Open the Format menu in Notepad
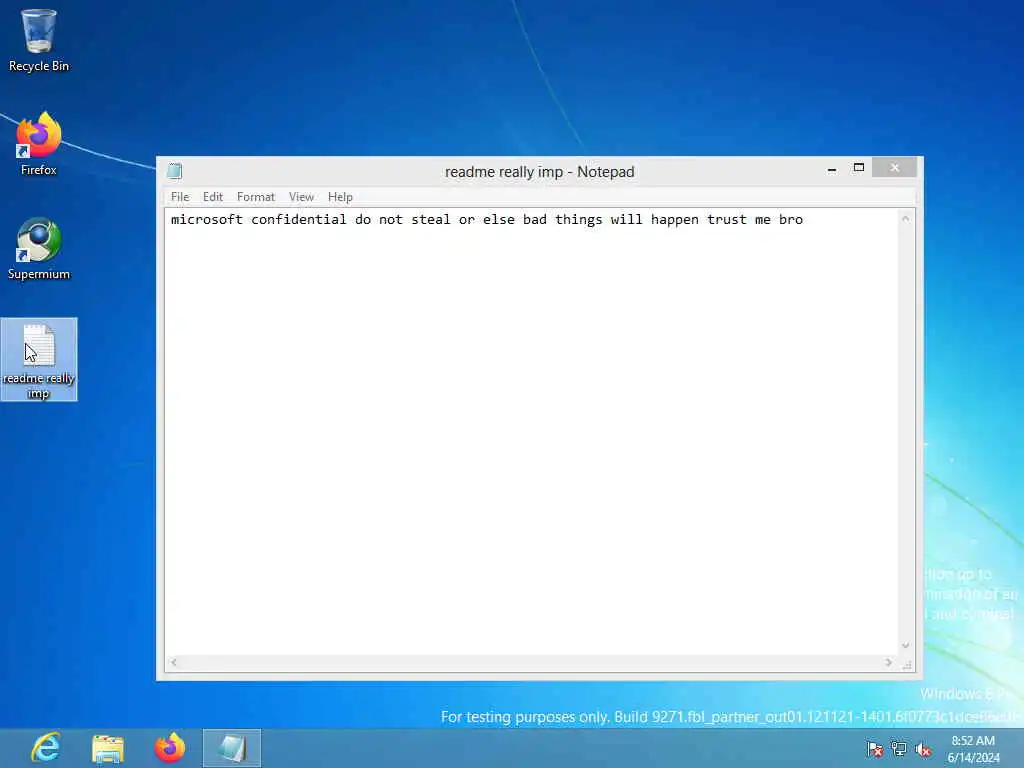This screenshot has width=1024, height=768. point(255,197)
